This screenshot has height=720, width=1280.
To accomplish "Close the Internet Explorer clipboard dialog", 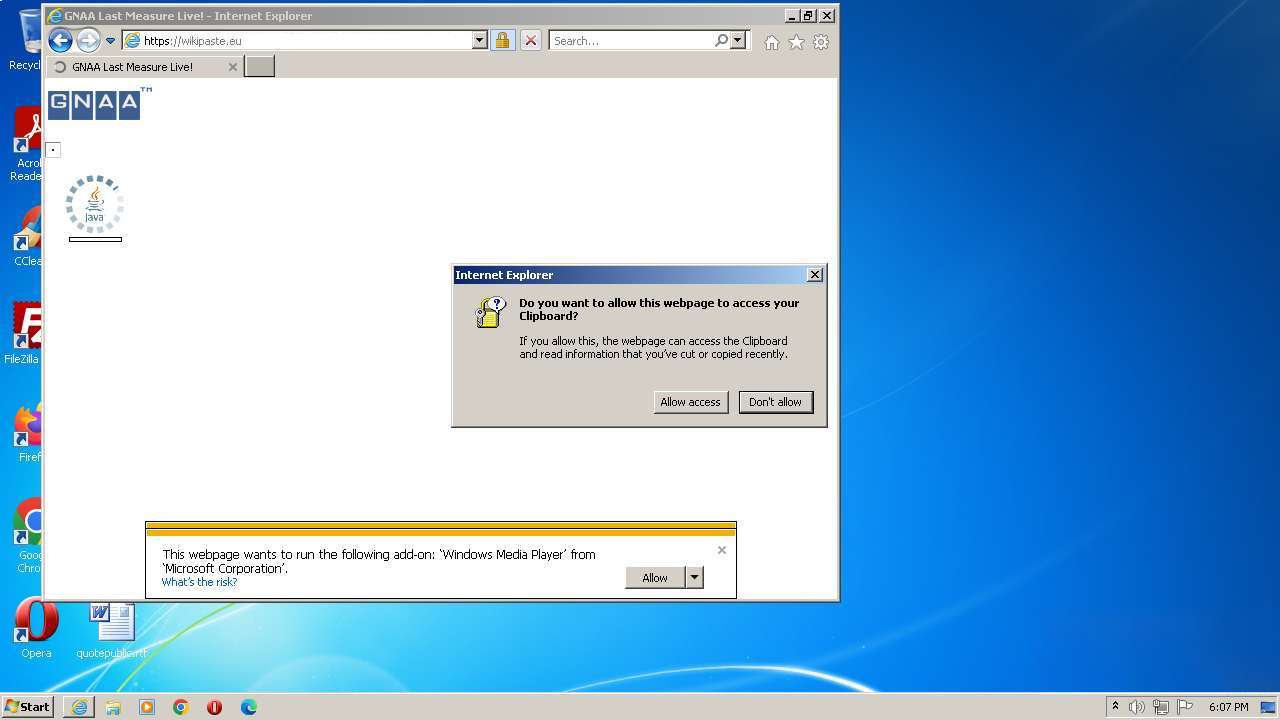I will click(x=814, y=275).
